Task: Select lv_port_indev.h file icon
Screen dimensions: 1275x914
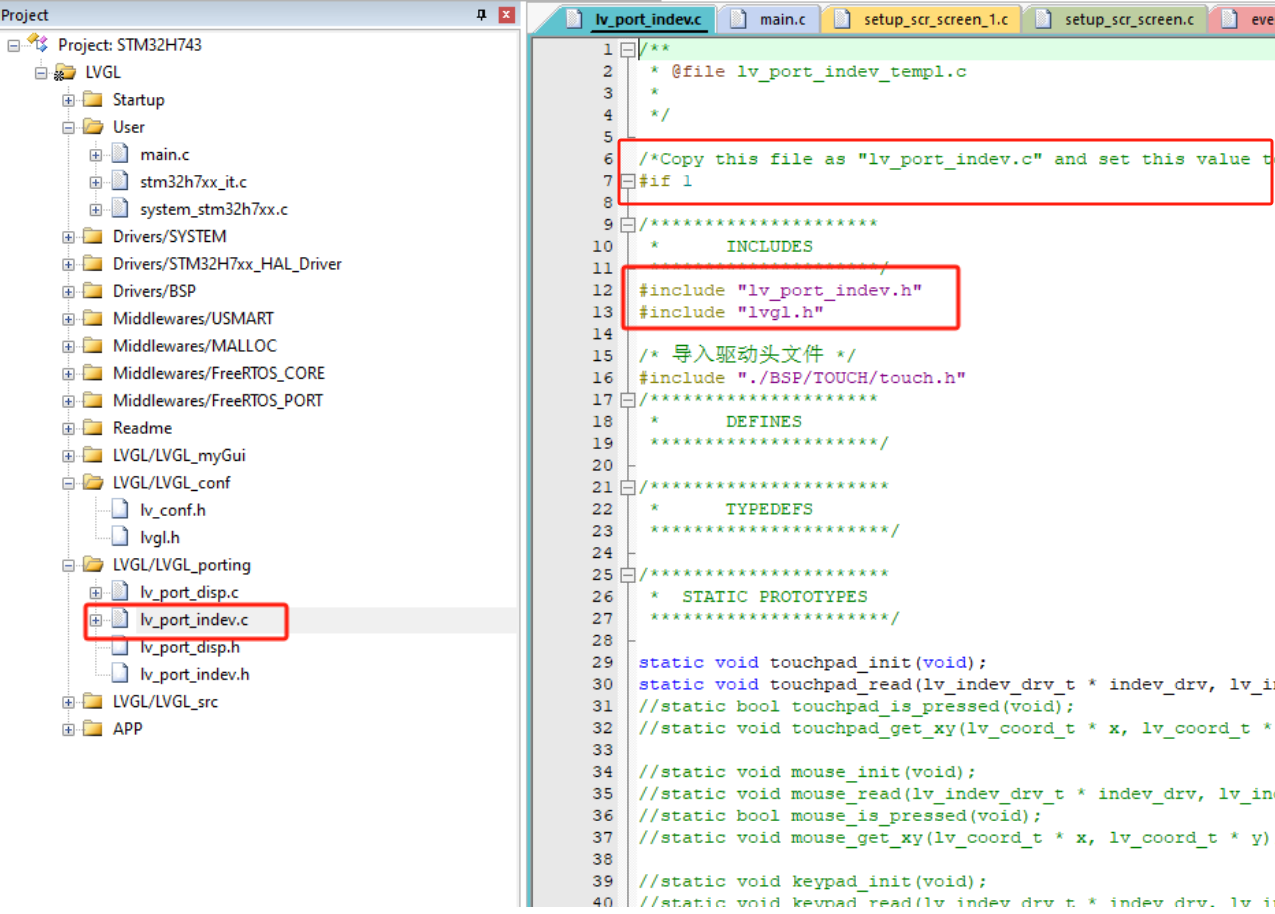Action: [x=120, y=673]
